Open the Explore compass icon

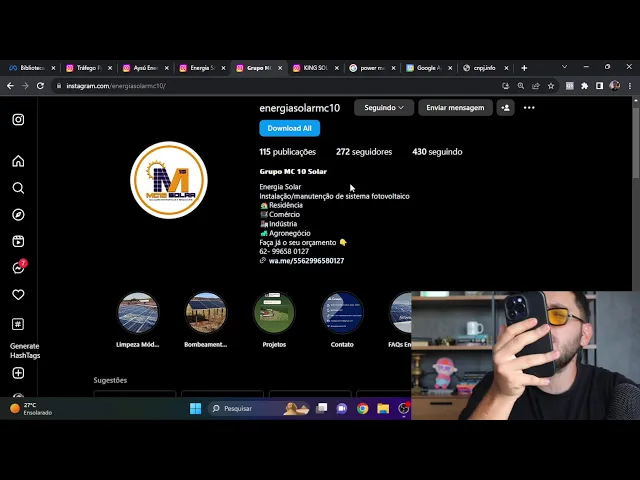[x=18, y=215]
